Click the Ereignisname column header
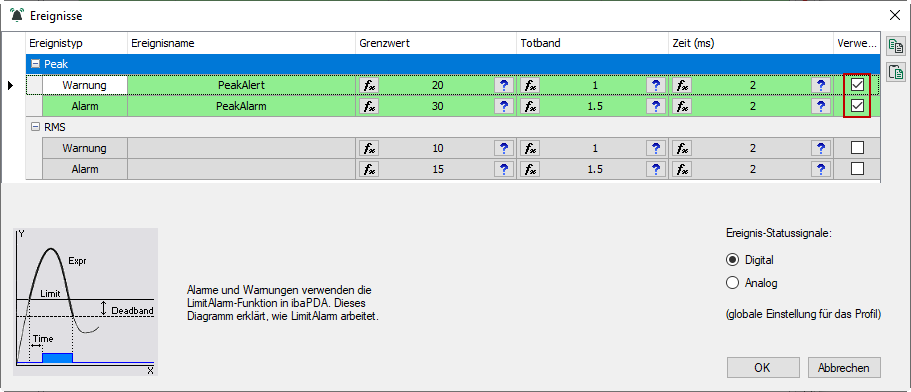This screenshot has height=392, width=911. (241, 44)
